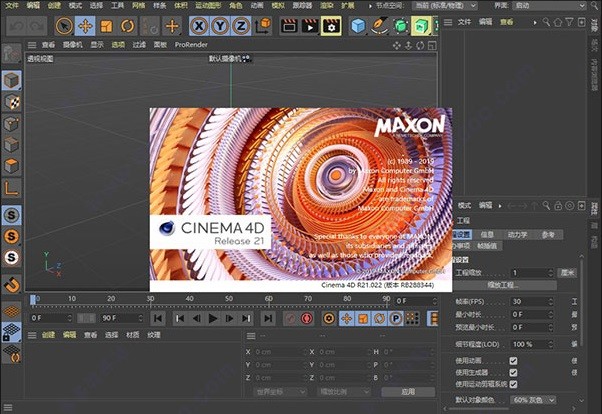This screenshot has height=414, width=602.
Task: Open the 创建 menu in main menu bar
Action: 54,5
